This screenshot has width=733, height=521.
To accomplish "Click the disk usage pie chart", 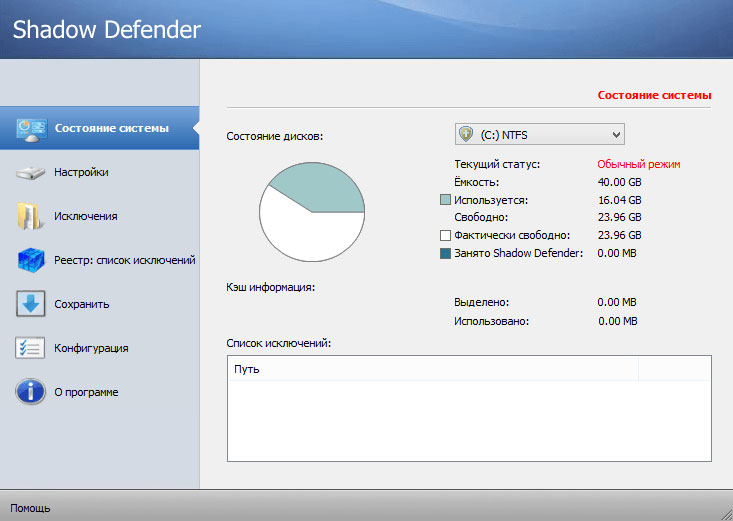I will pos(312,212).
